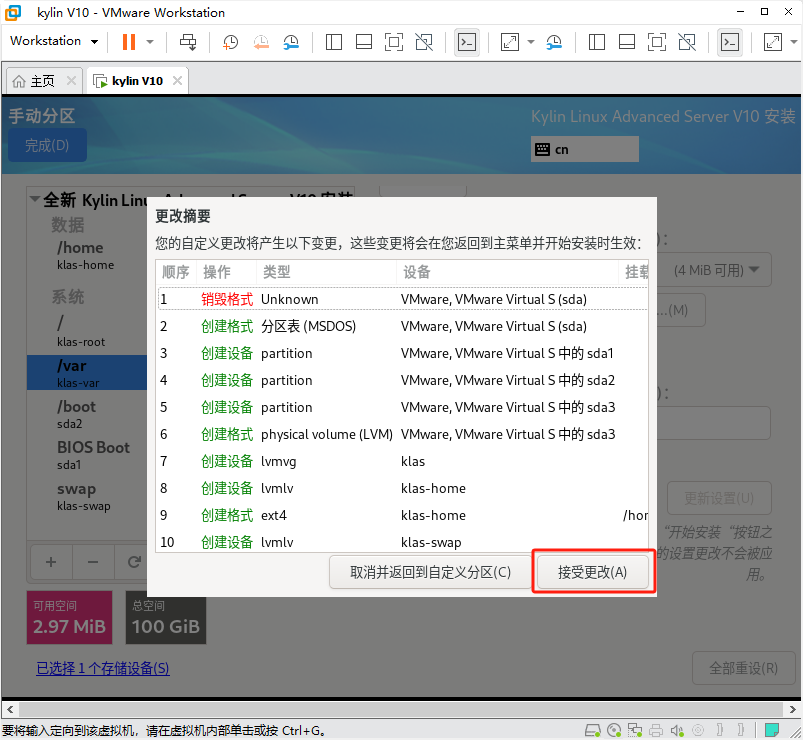Click 取消并返回到自定义分区(C) button

click(x=430, y=572)
